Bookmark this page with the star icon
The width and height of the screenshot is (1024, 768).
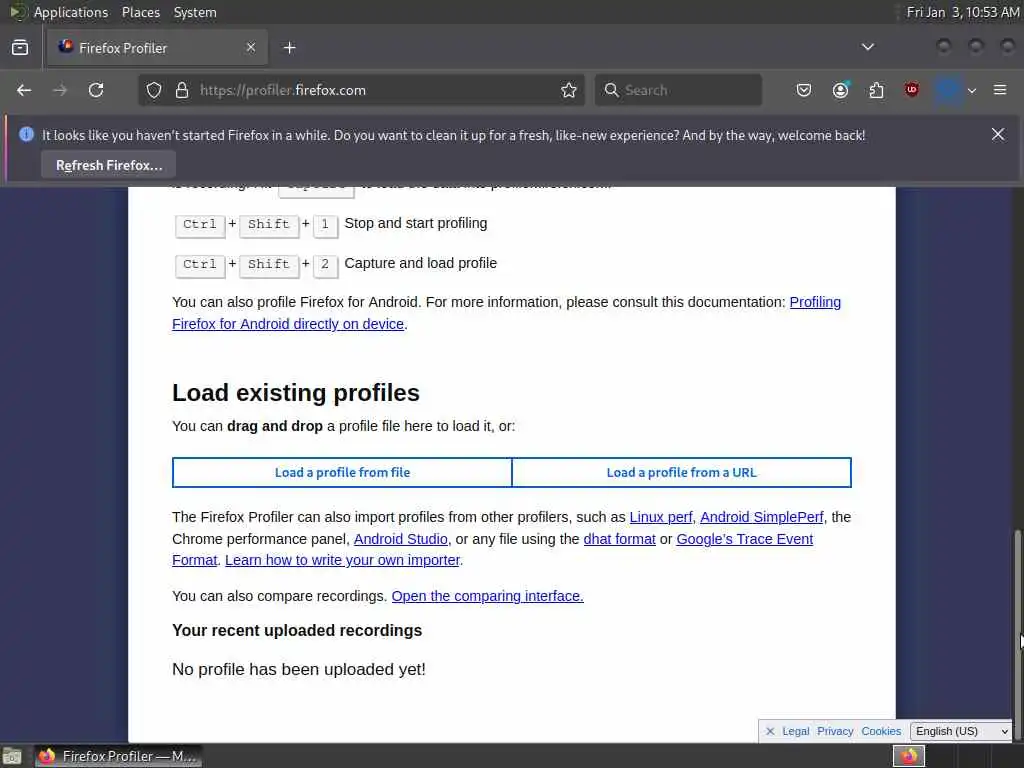(x=569, y=90)
